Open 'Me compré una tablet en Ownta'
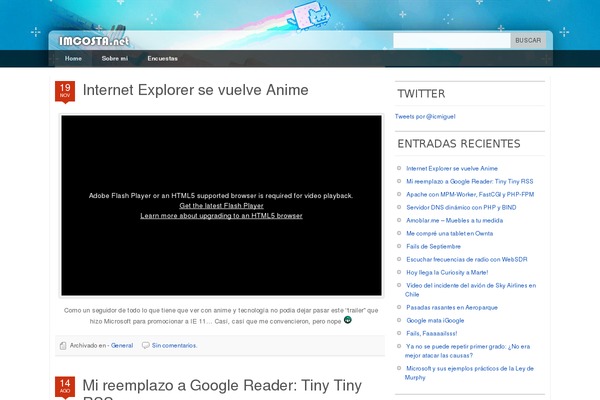Image resolution: width=600 pixels, height=400 pixels. pyautogui.click(x=450, y=233)
